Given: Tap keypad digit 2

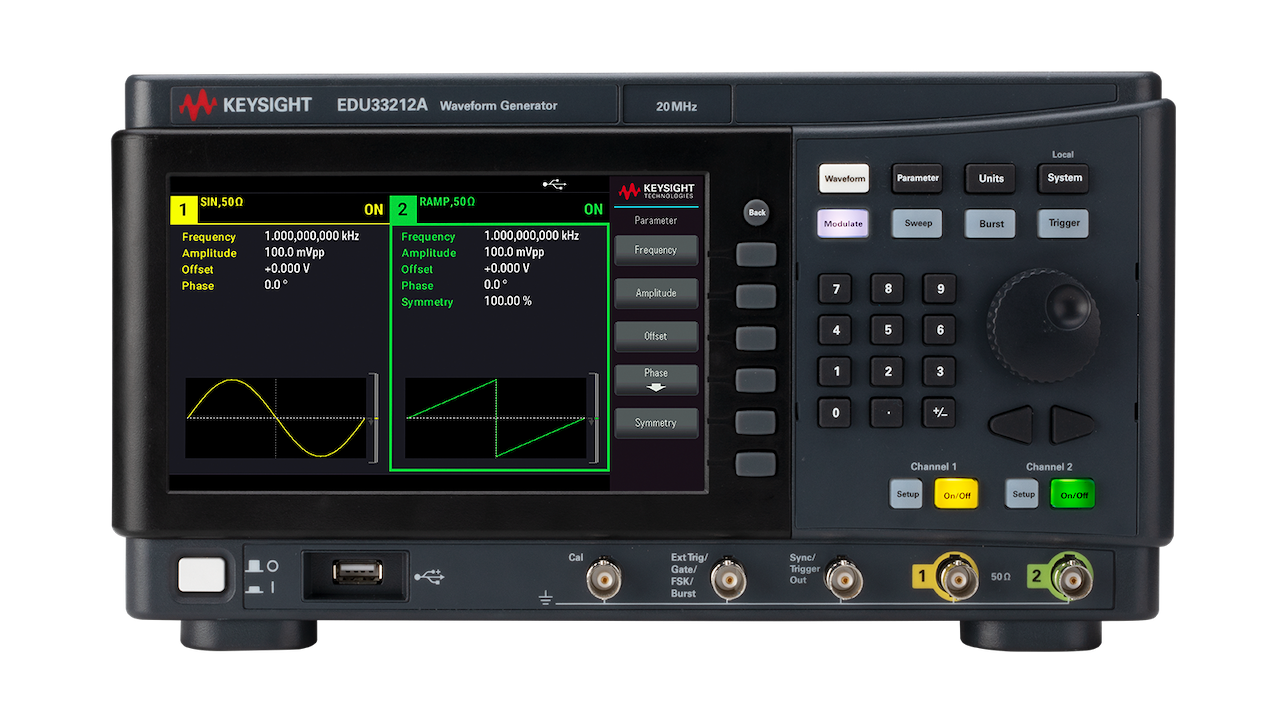Looking at the screenshot, I should 888,371.
